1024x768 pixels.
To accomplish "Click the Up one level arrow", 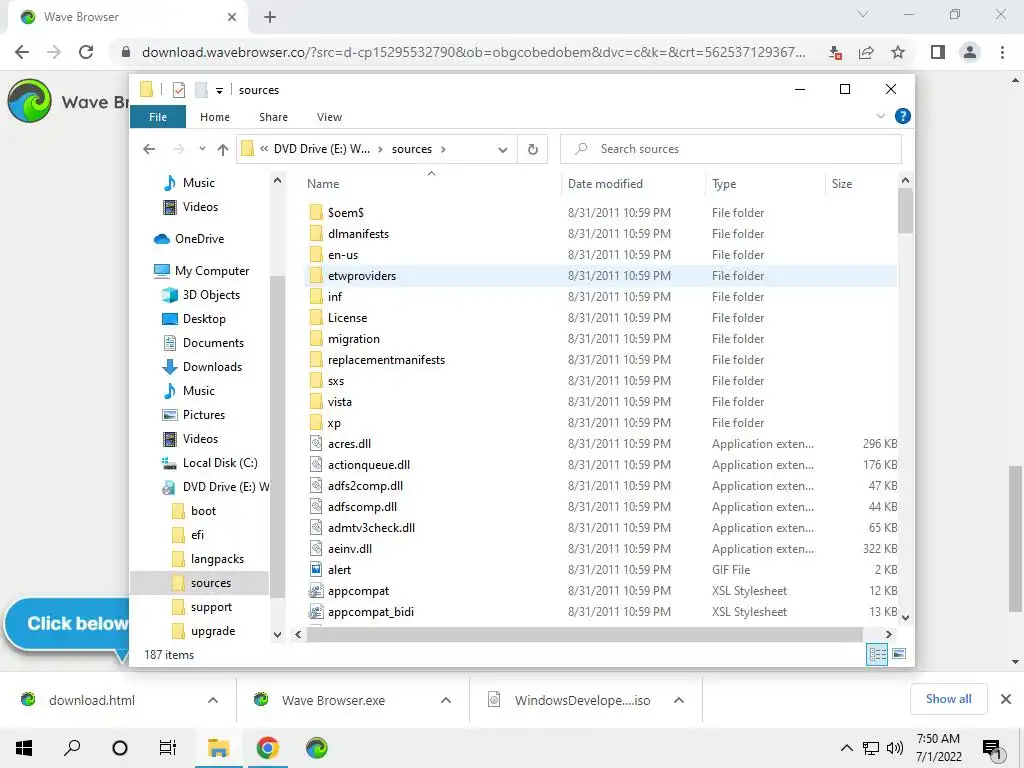I will (223, 150).
